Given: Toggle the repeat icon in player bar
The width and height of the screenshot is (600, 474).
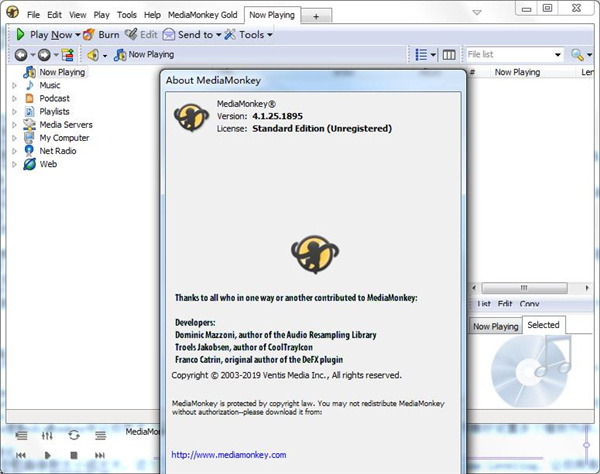Looking at the screenshot, I should point(74,435).
